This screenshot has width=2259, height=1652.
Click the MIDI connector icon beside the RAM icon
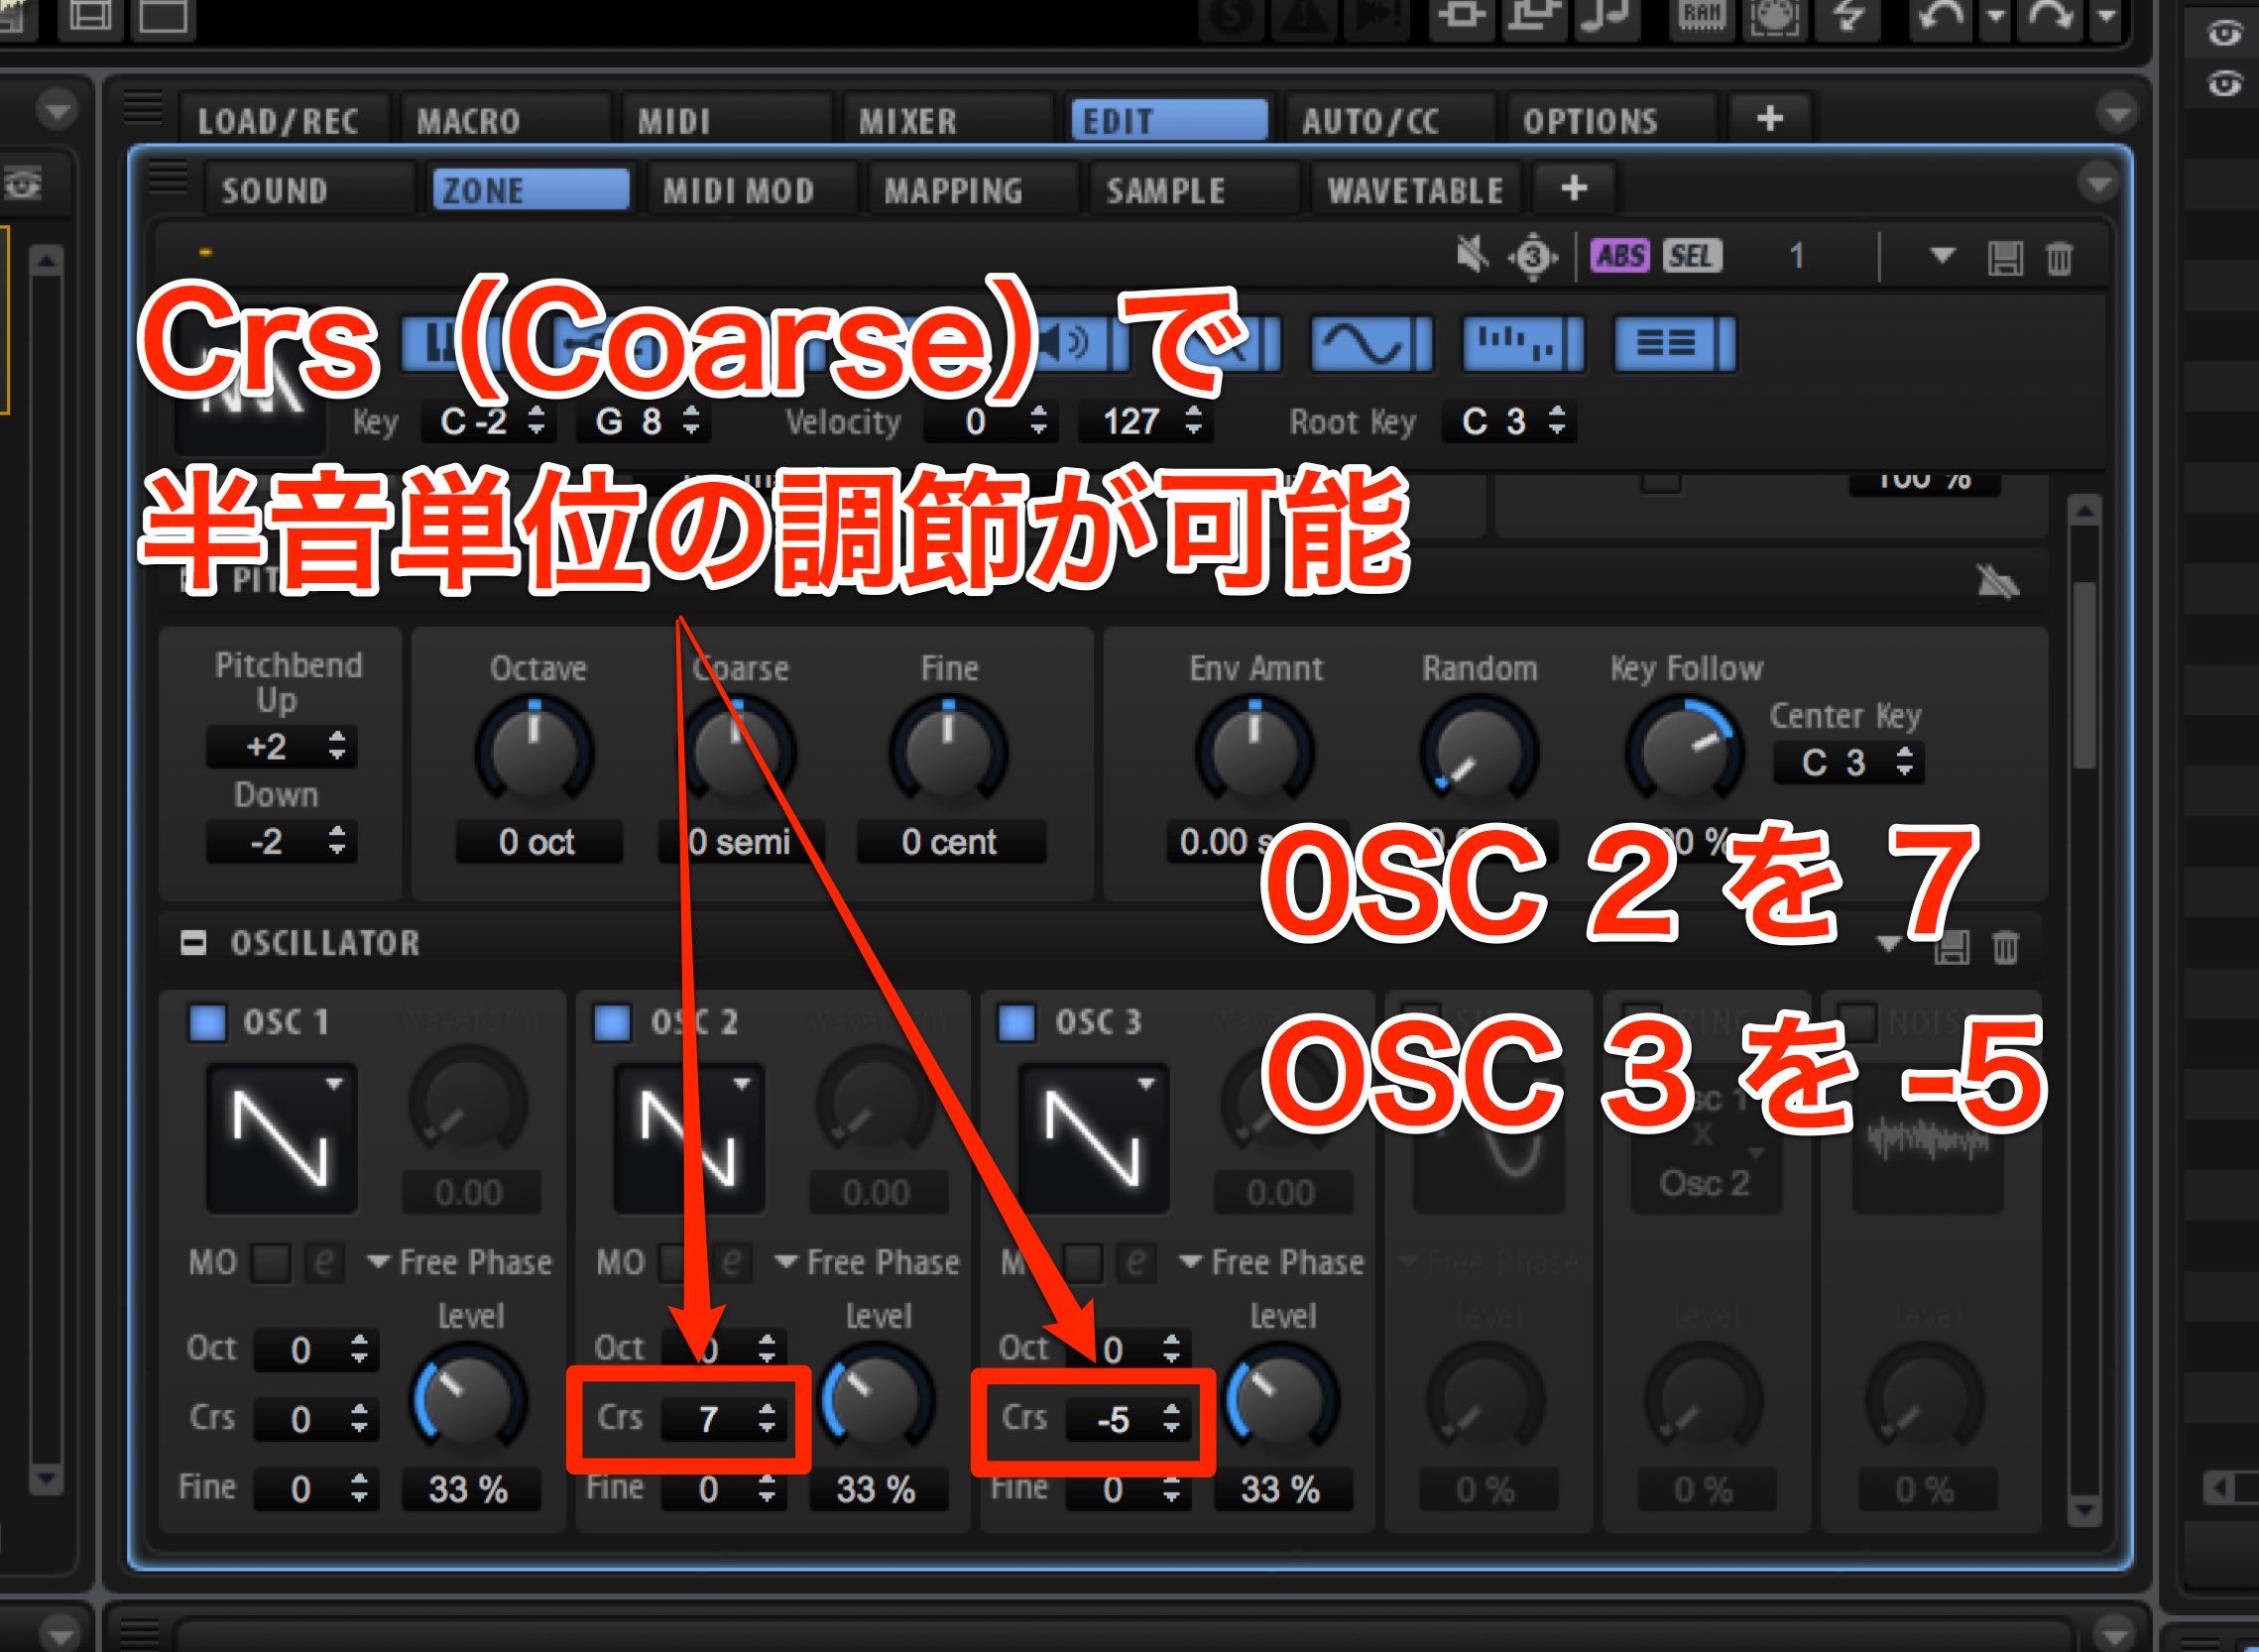[x=1775, y=16]
